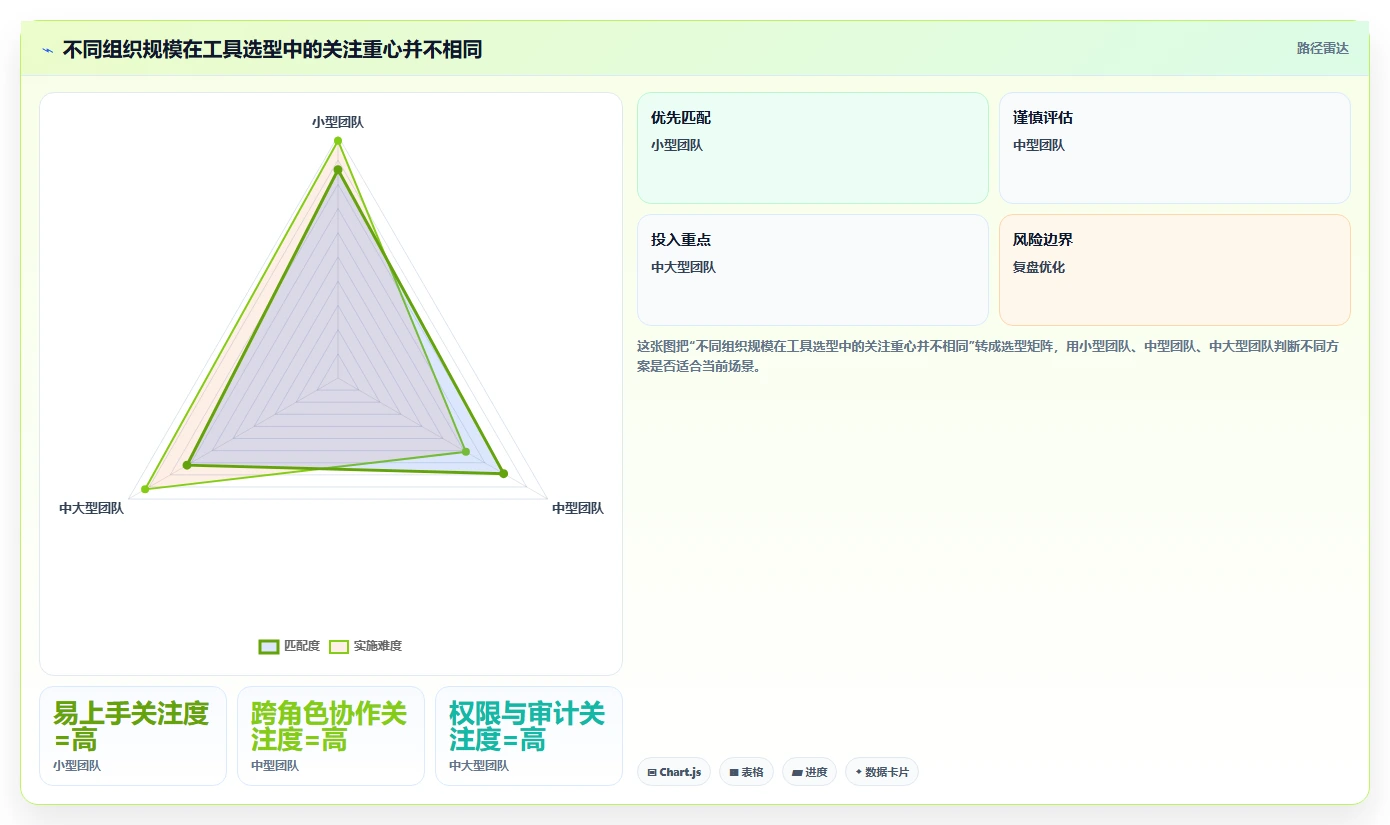Screen dimensions: 1390x825
Task: Toggle the 实施难度 legend item
Action: (x=366, y=646)
